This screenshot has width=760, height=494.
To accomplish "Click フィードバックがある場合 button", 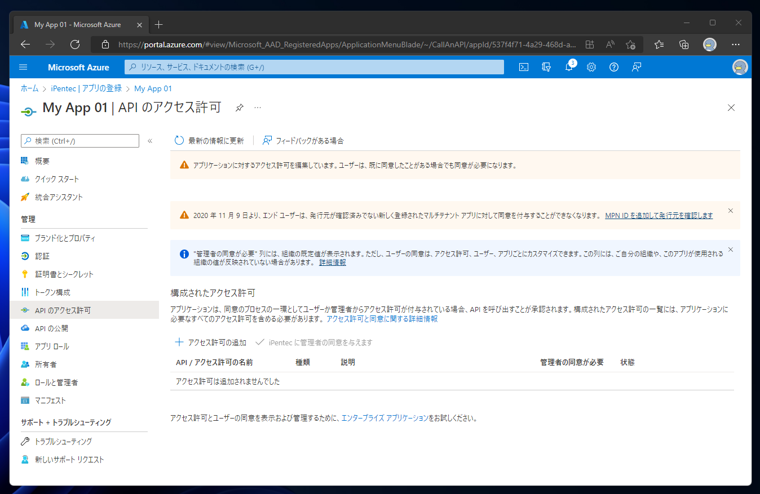I will (303, 141).
